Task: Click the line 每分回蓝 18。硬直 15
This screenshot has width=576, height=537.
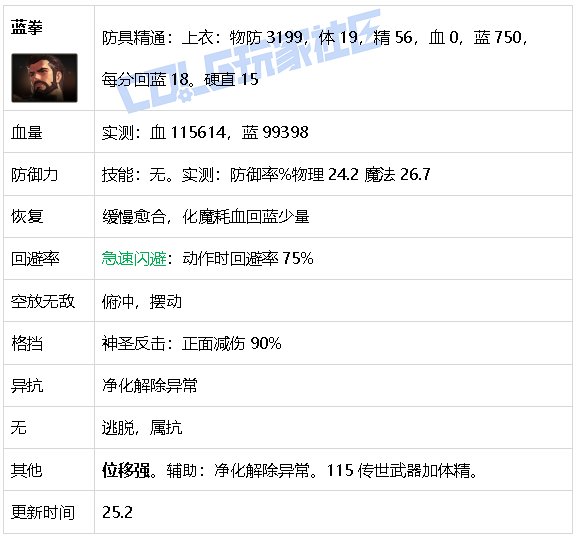Action: [180, 80]
